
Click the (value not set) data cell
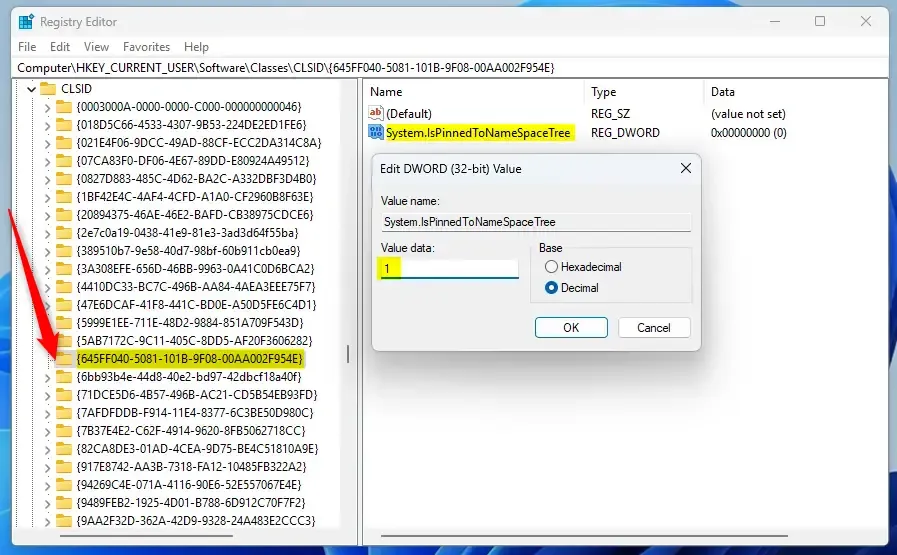click(748, 113)
